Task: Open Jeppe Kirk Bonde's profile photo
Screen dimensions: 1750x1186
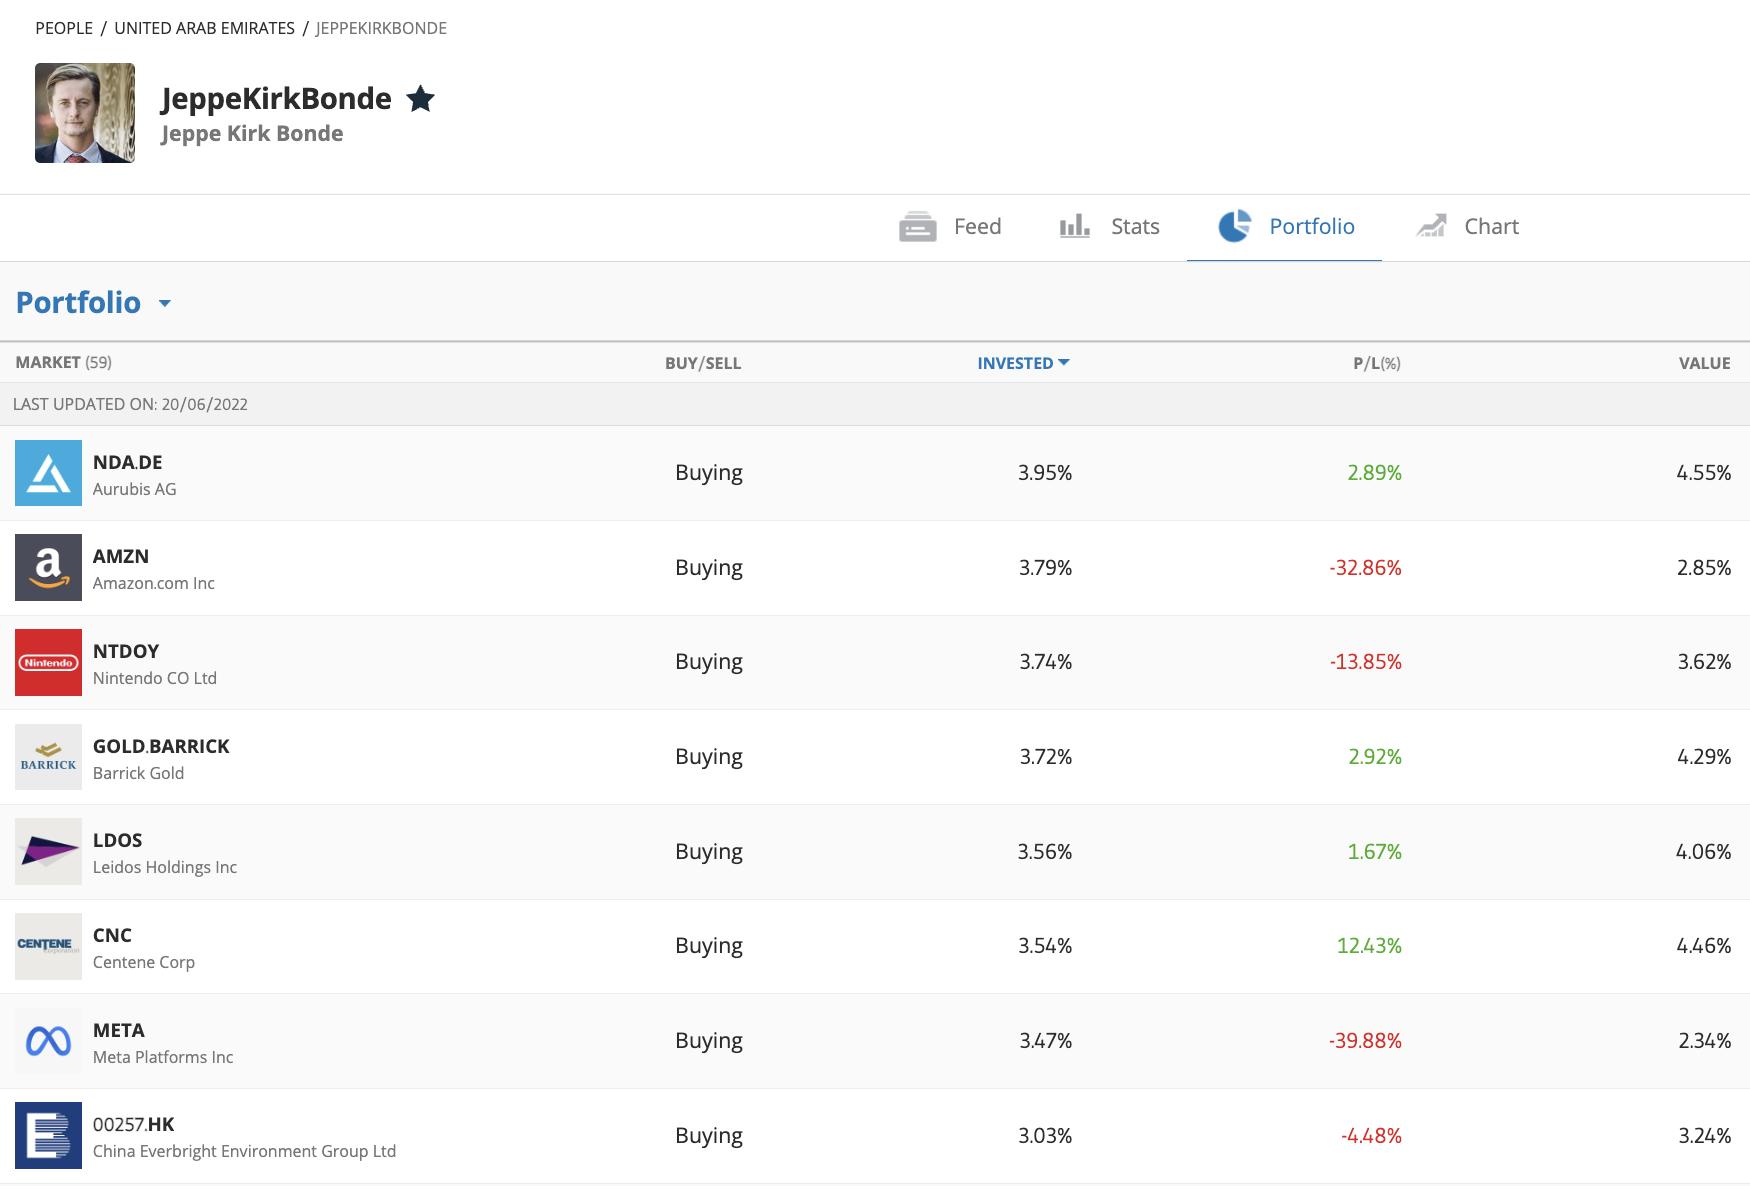Action: tap(85, 113)
